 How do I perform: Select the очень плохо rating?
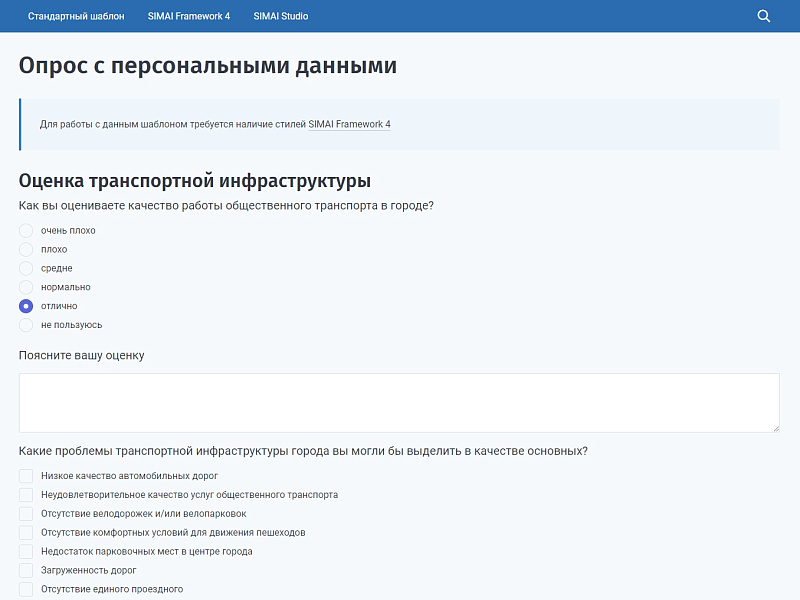click(25, 230)
